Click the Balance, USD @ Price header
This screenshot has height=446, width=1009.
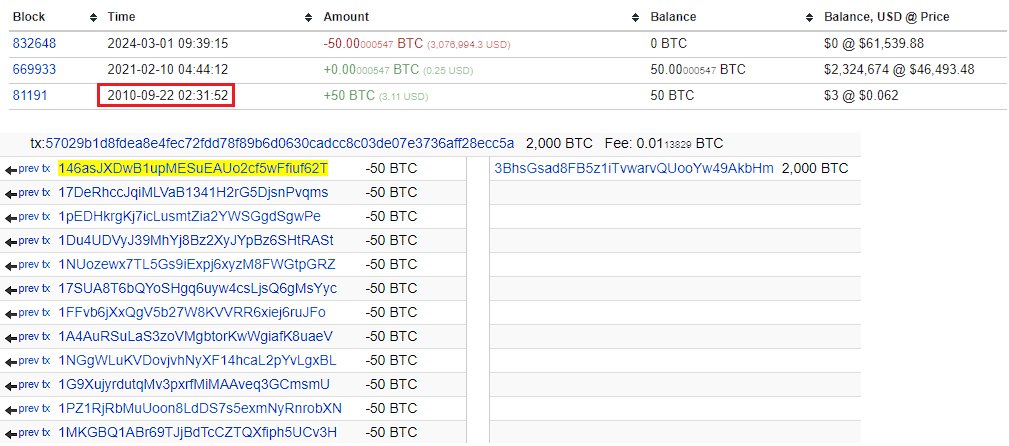(886, 17)
